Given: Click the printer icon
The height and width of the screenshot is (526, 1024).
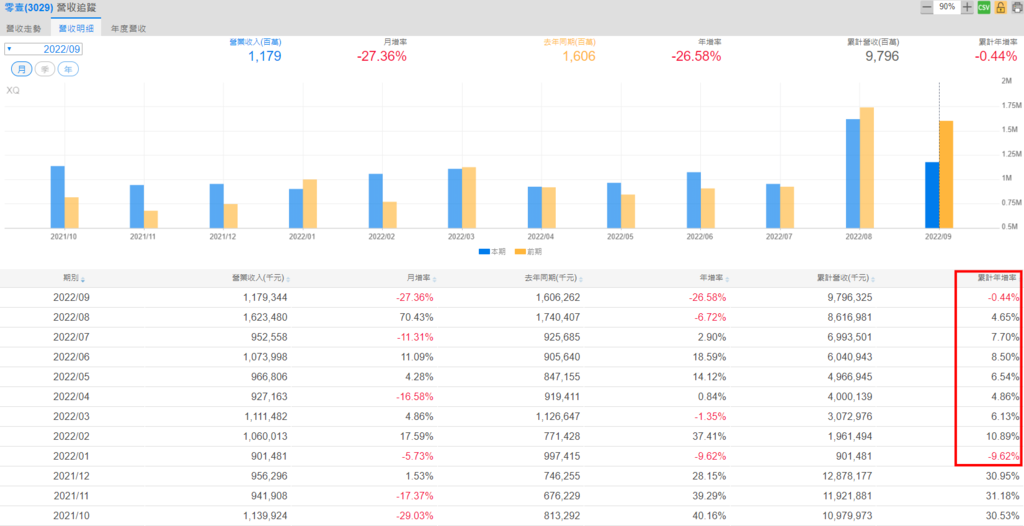Looking at the screenshot, I should [x=1016, y=8].
